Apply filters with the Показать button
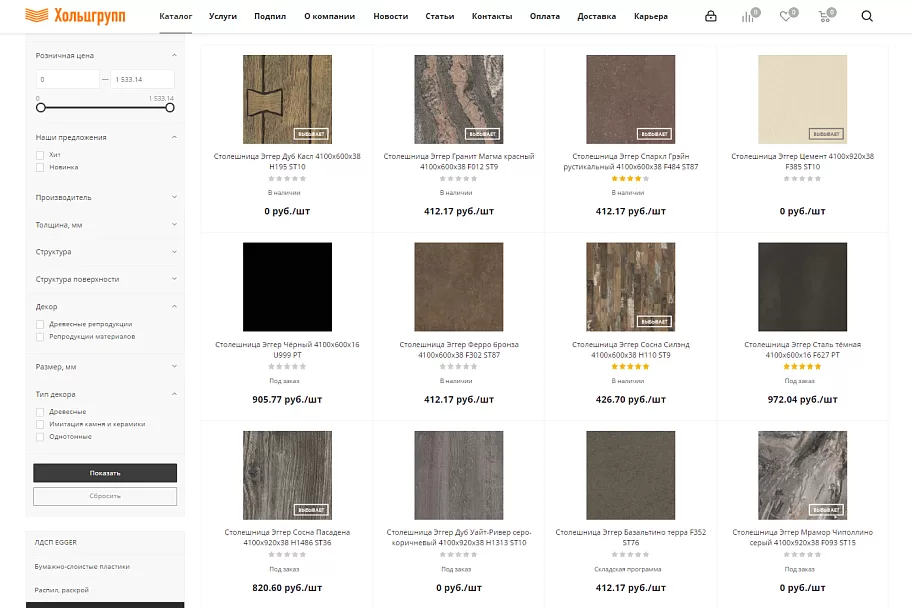Screen dimensions: 912x608 (105, 473)
